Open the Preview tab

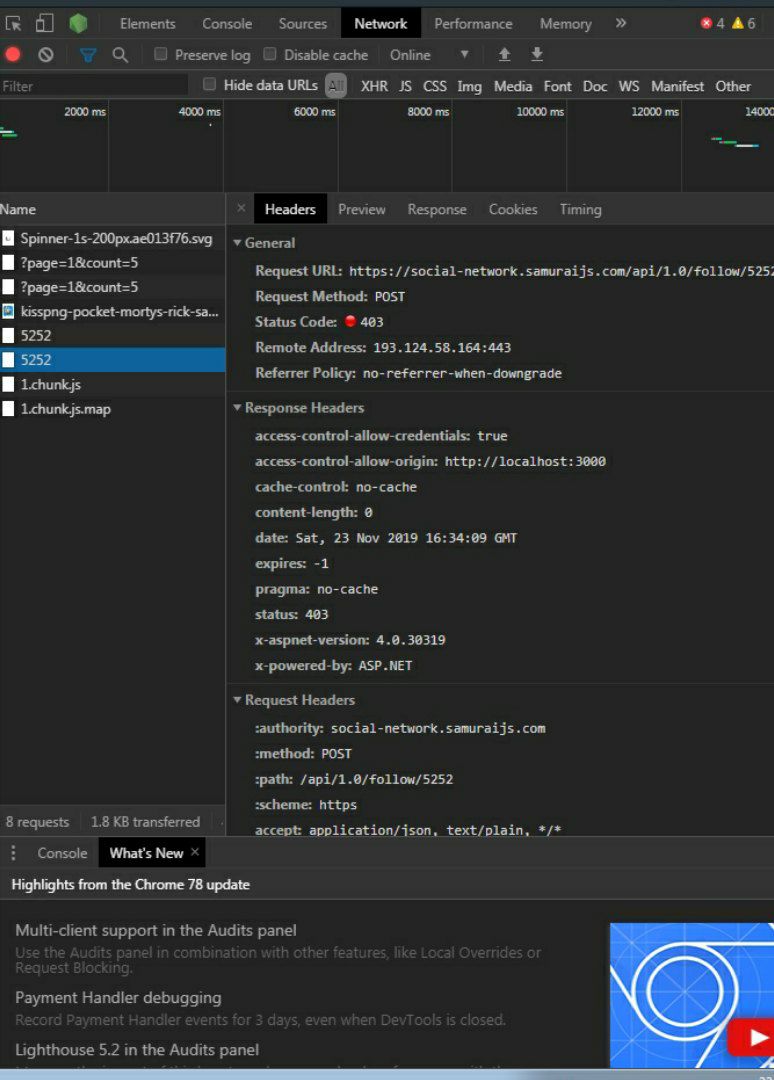[362, 209]
